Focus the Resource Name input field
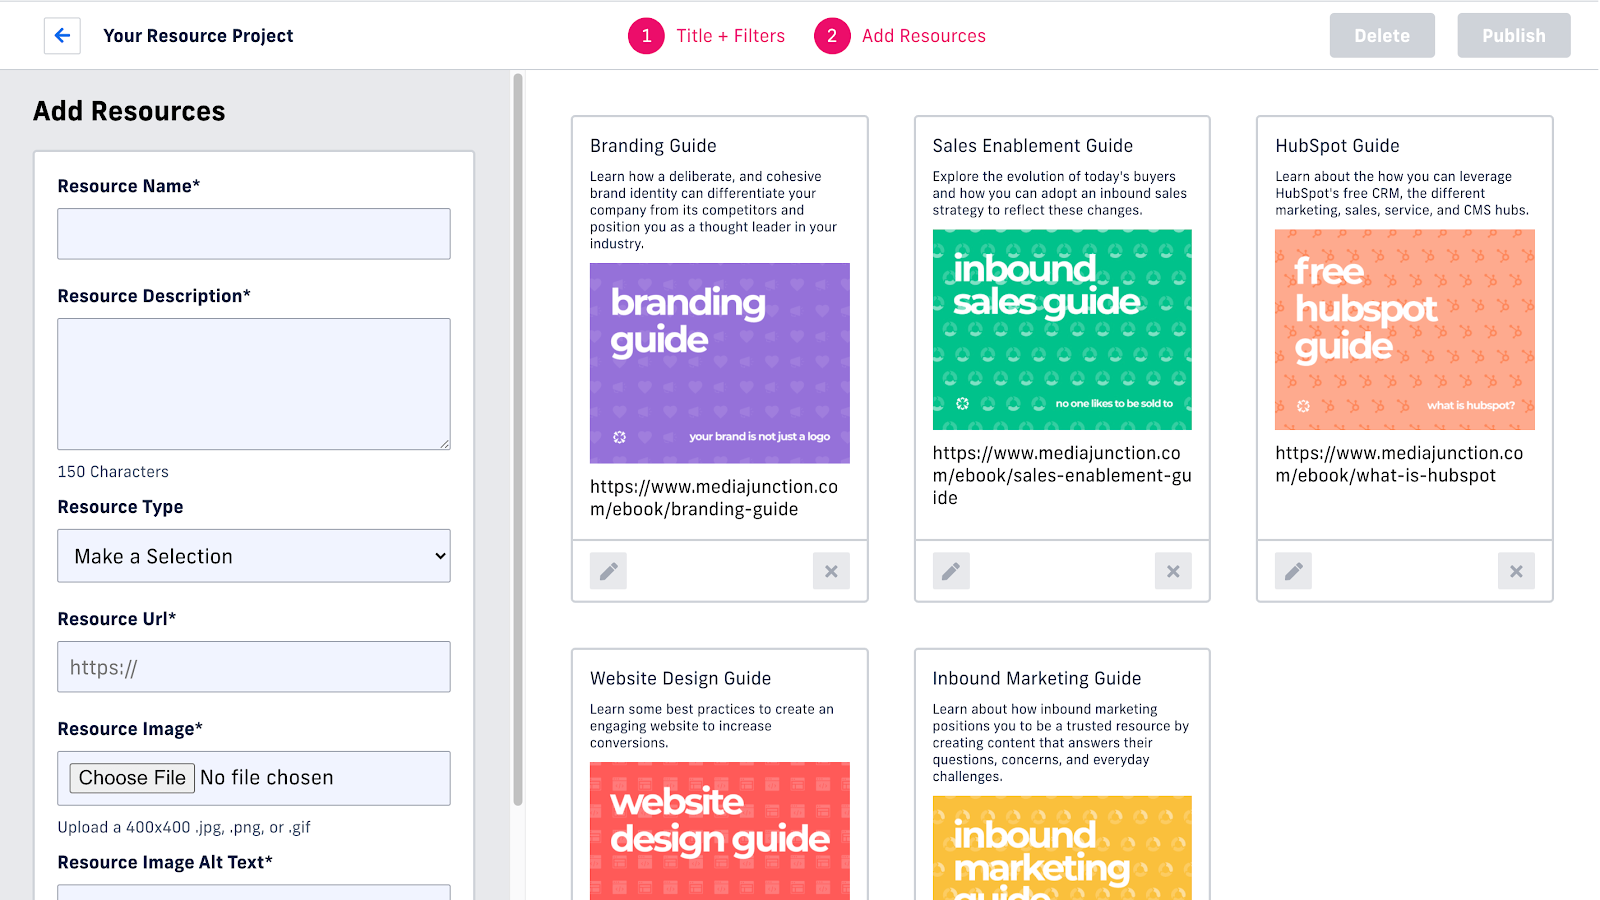Viewport: 1600px width, 900px height. pos(254,234)
